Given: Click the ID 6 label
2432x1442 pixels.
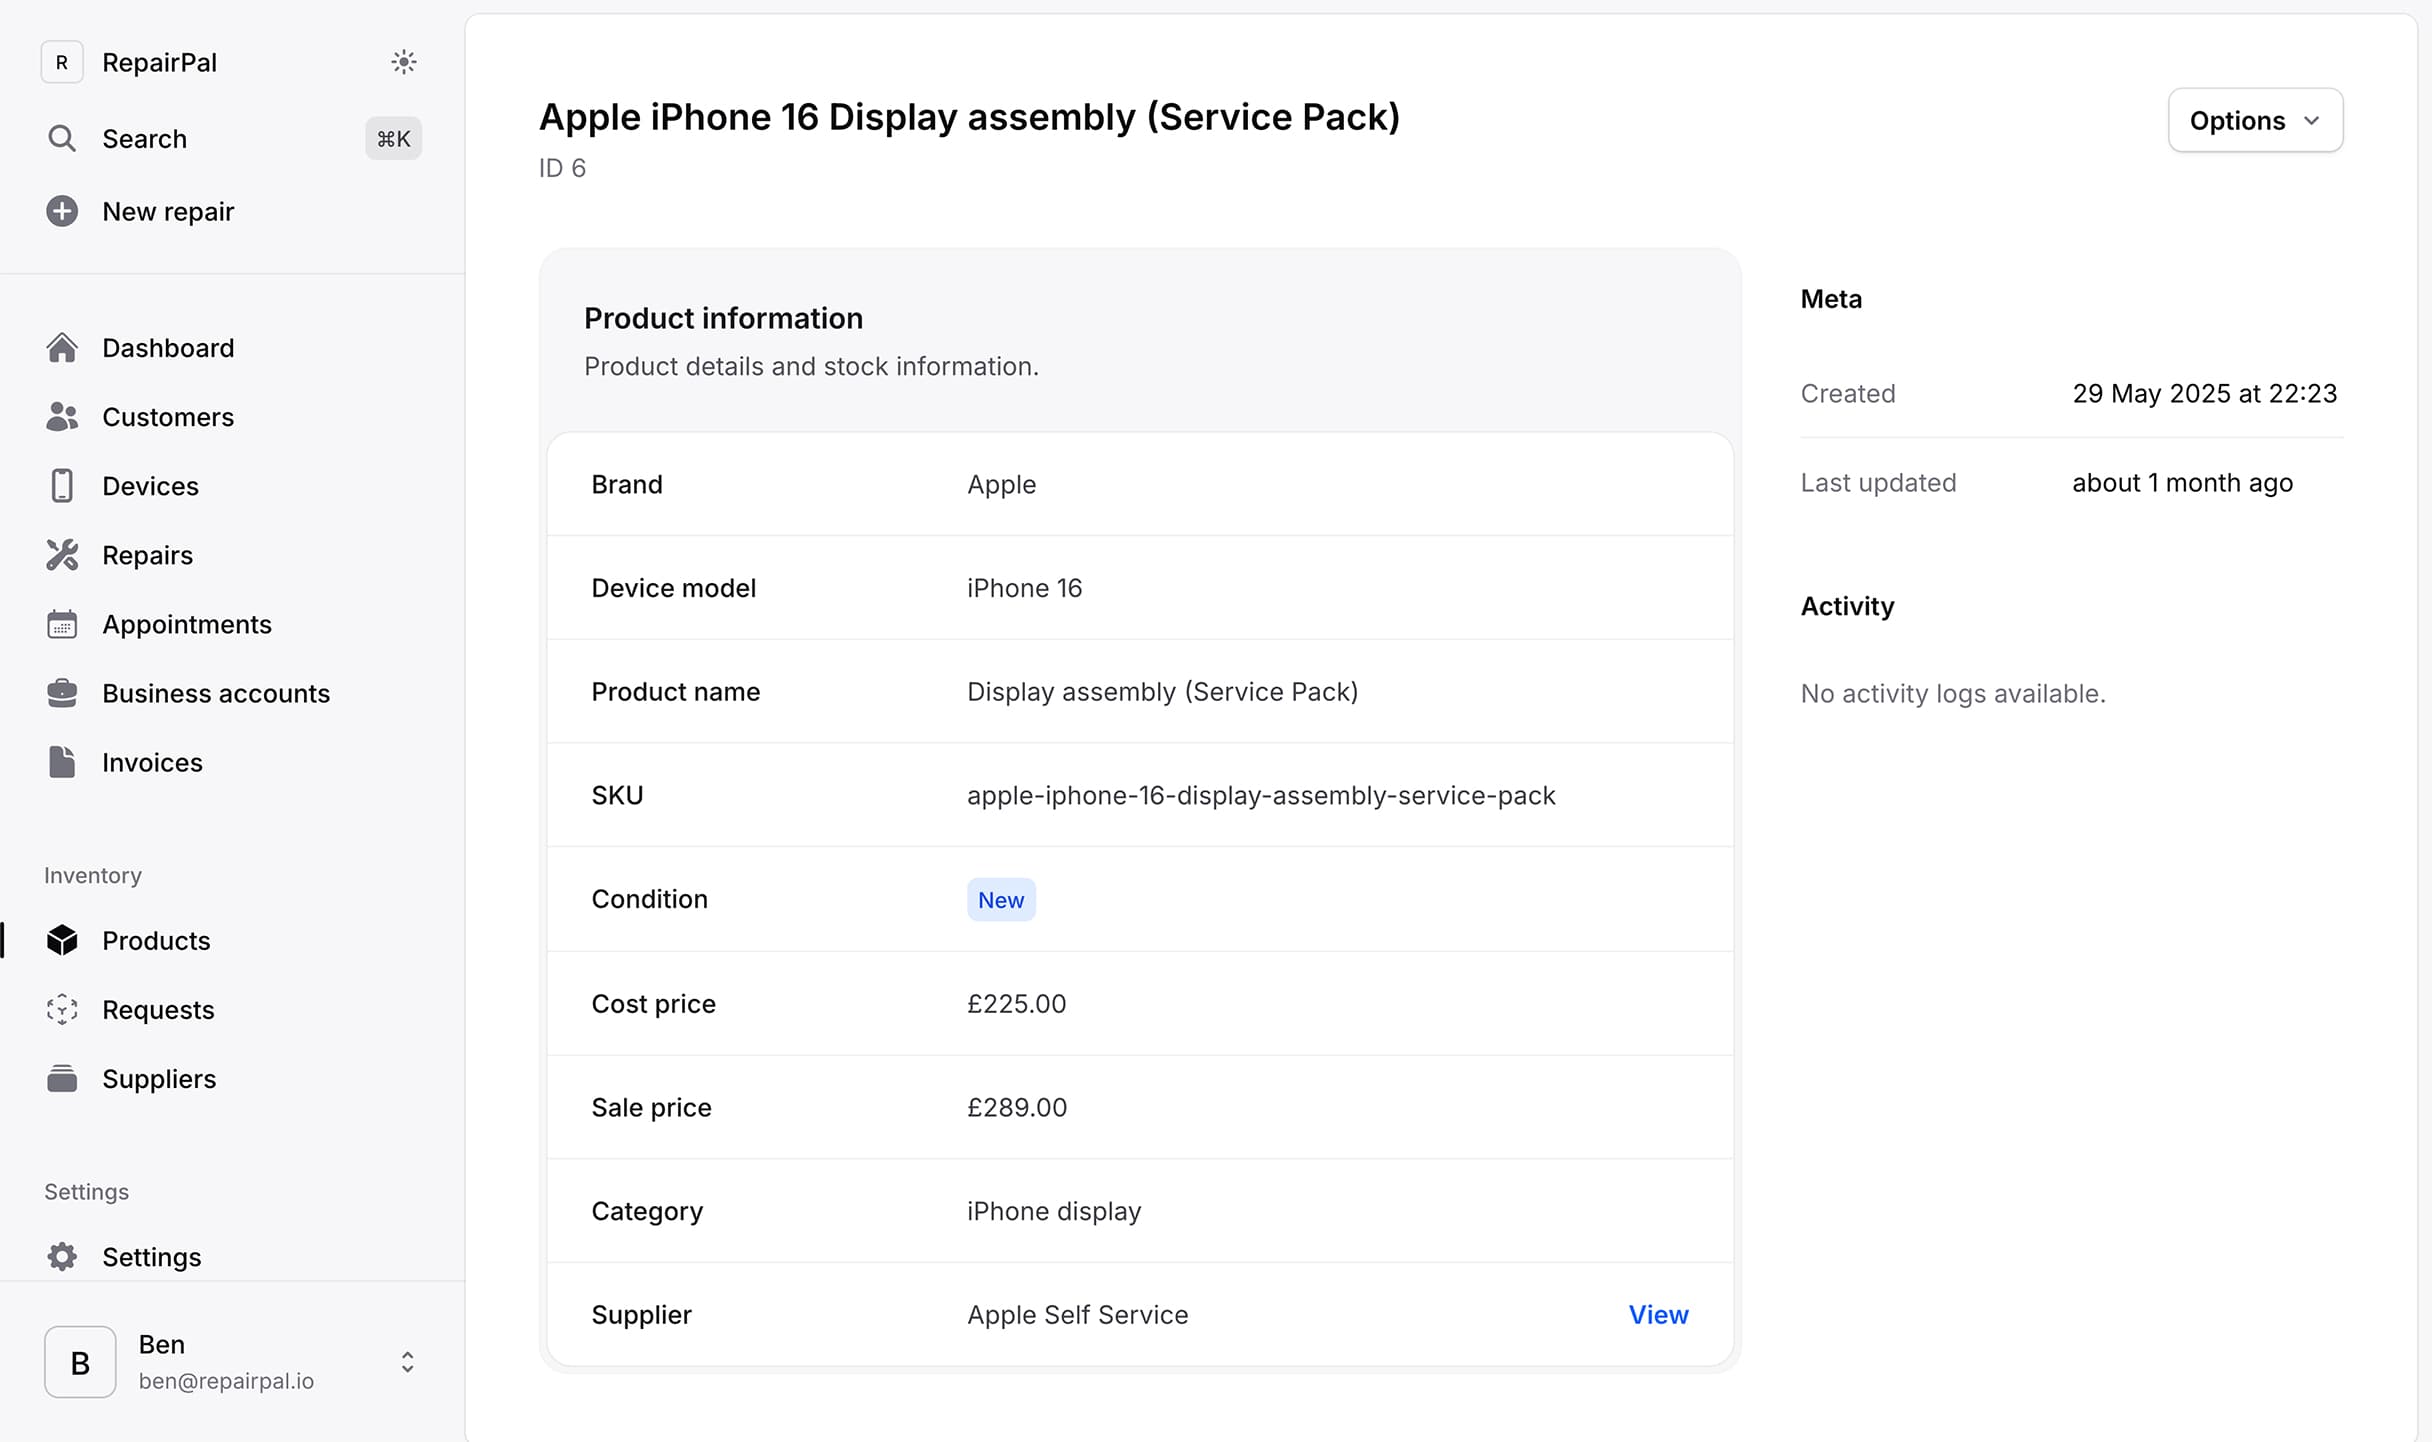Looking at the screenshot, I should (x=562, y=168).
